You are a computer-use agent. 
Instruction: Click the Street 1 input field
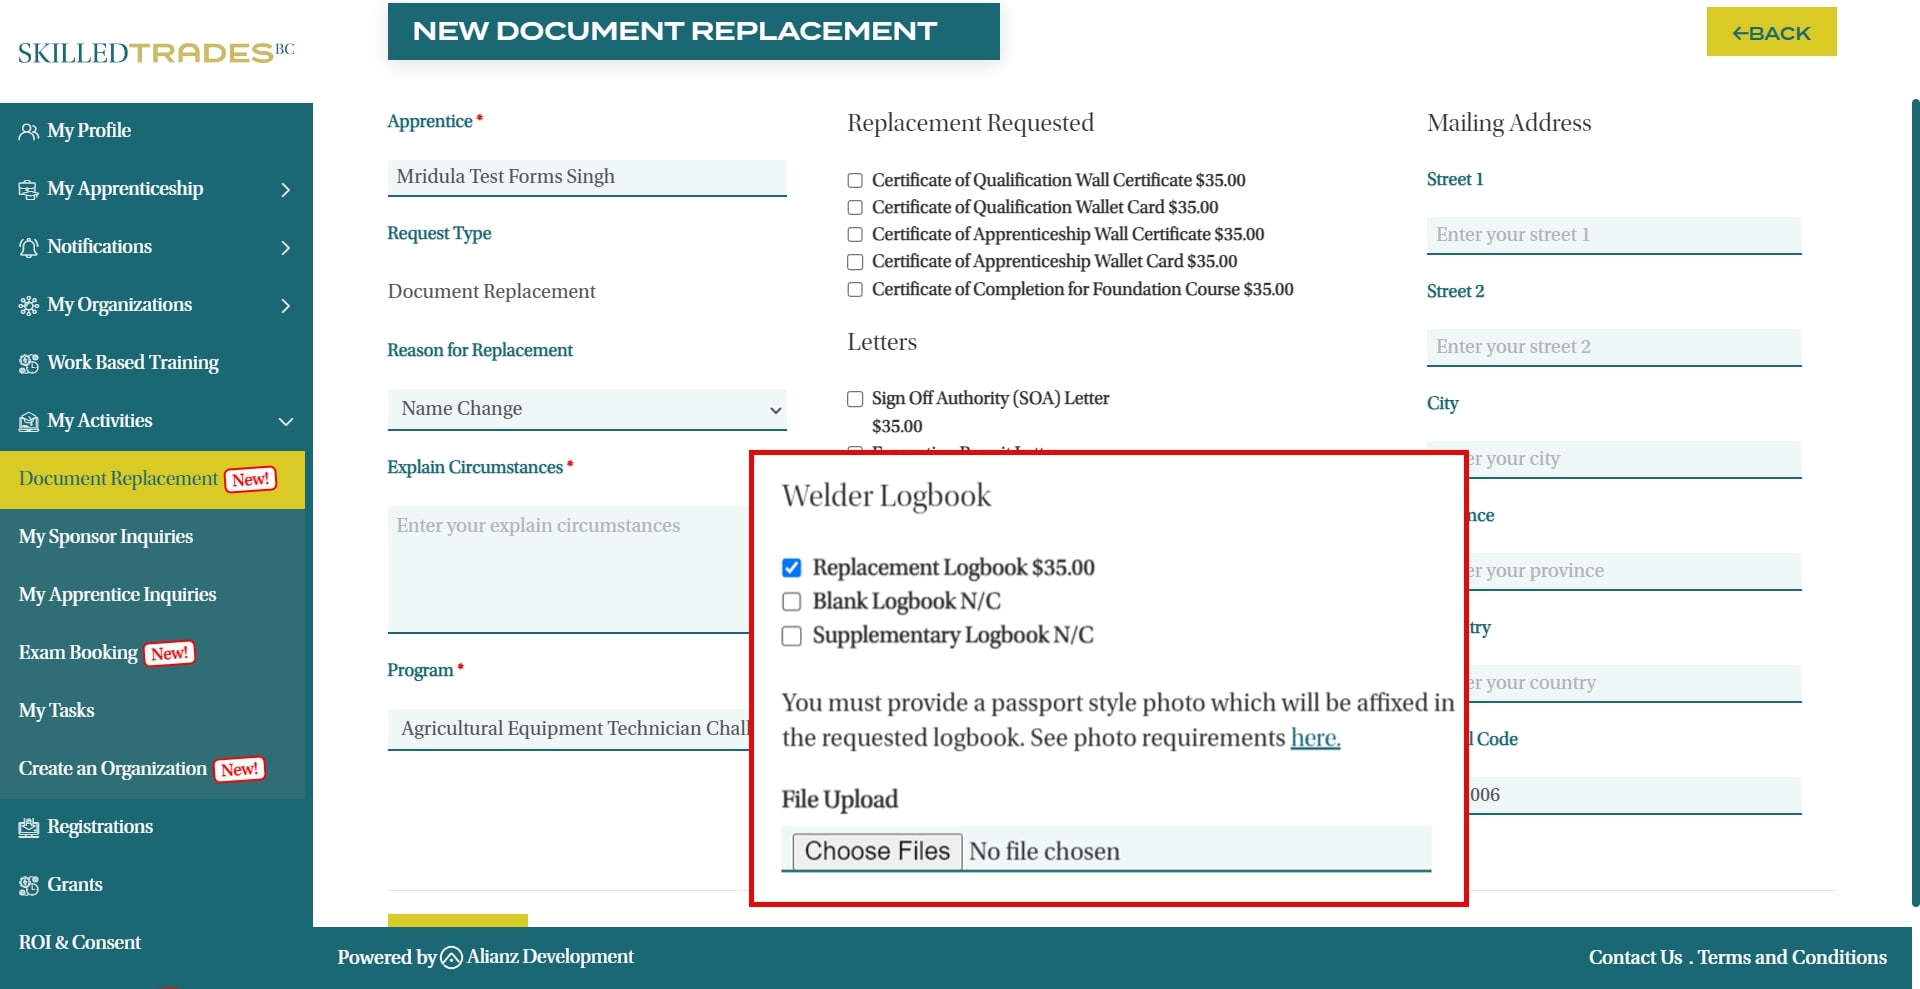(x=1613, y=235)
